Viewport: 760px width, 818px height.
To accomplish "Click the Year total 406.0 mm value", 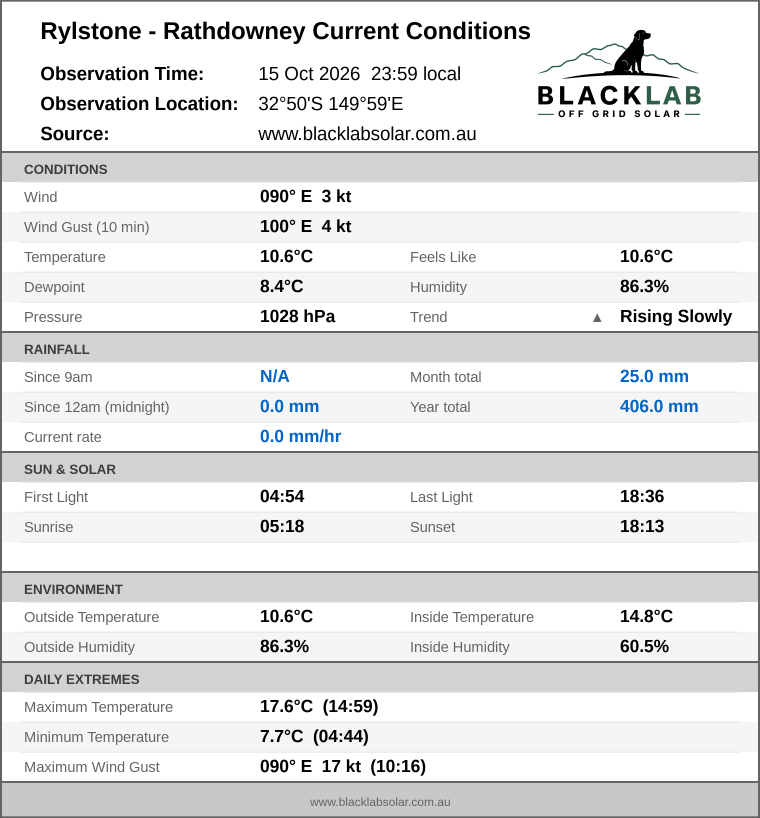I will click(x=659, y=406).
